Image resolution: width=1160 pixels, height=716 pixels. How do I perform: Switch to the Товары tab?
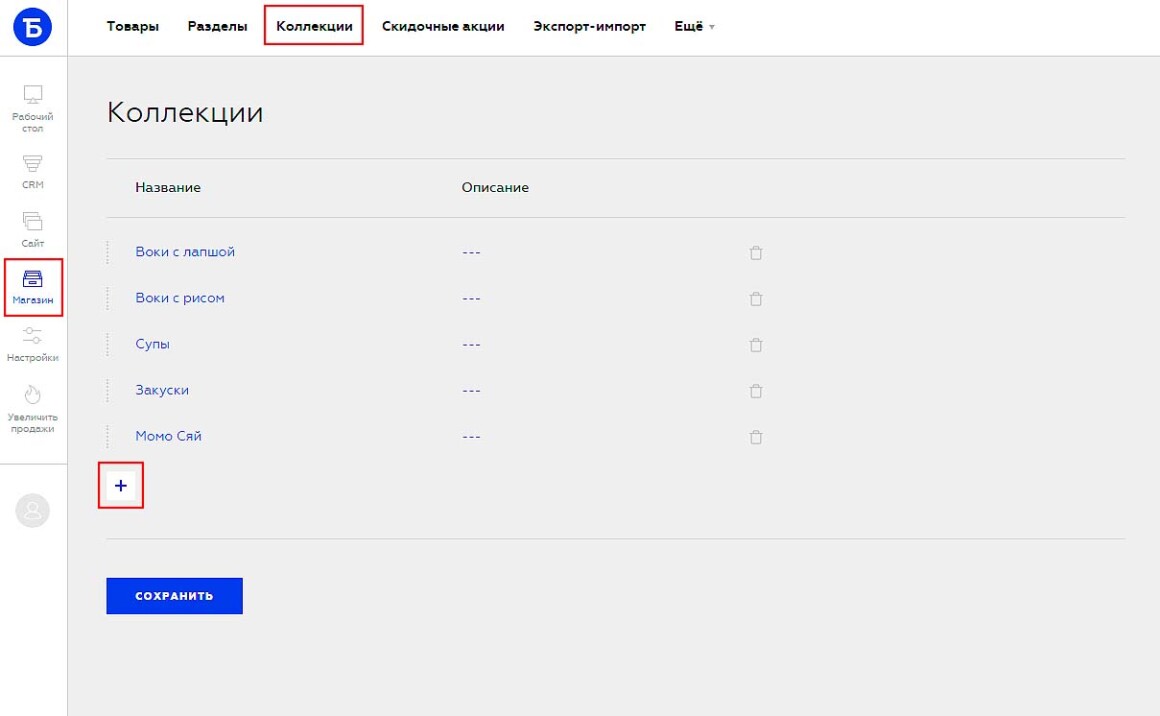132,26
